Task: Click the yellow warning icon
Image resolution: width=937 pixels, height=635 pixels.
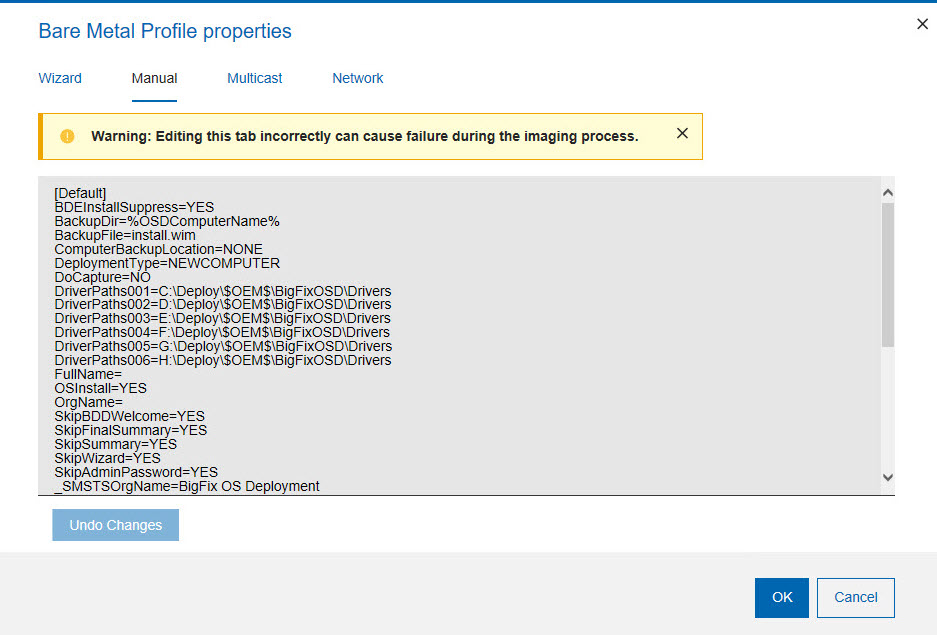Action: 67,136
